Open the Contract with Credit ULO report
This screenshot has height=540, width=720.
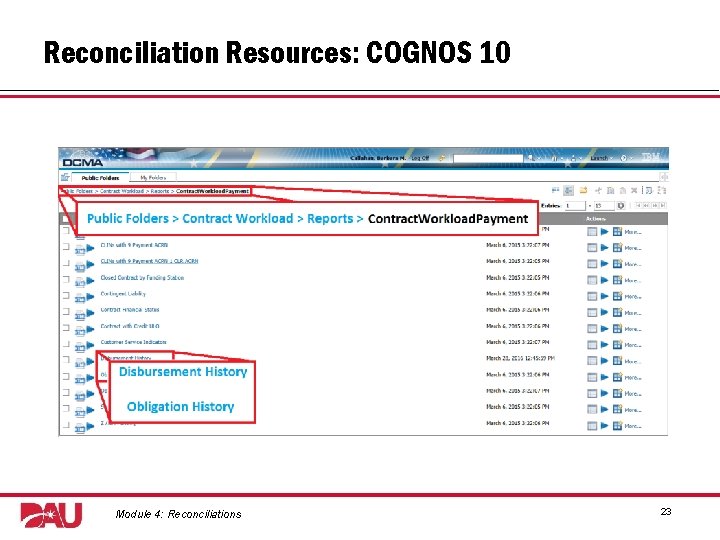[x=130, y=326]
